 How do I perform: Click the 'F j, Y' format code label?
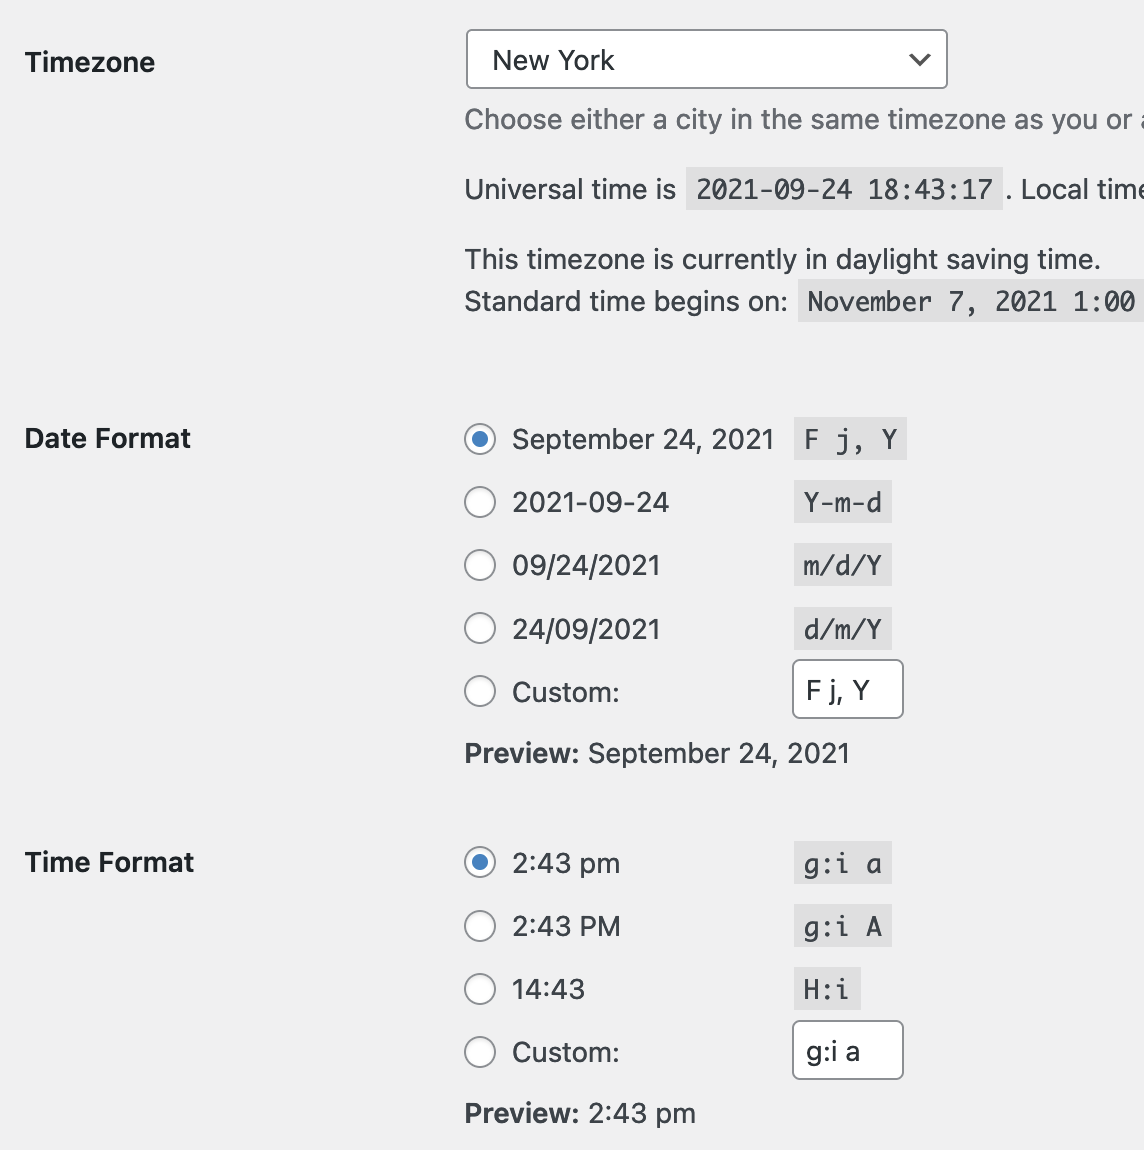click(850, 439)
